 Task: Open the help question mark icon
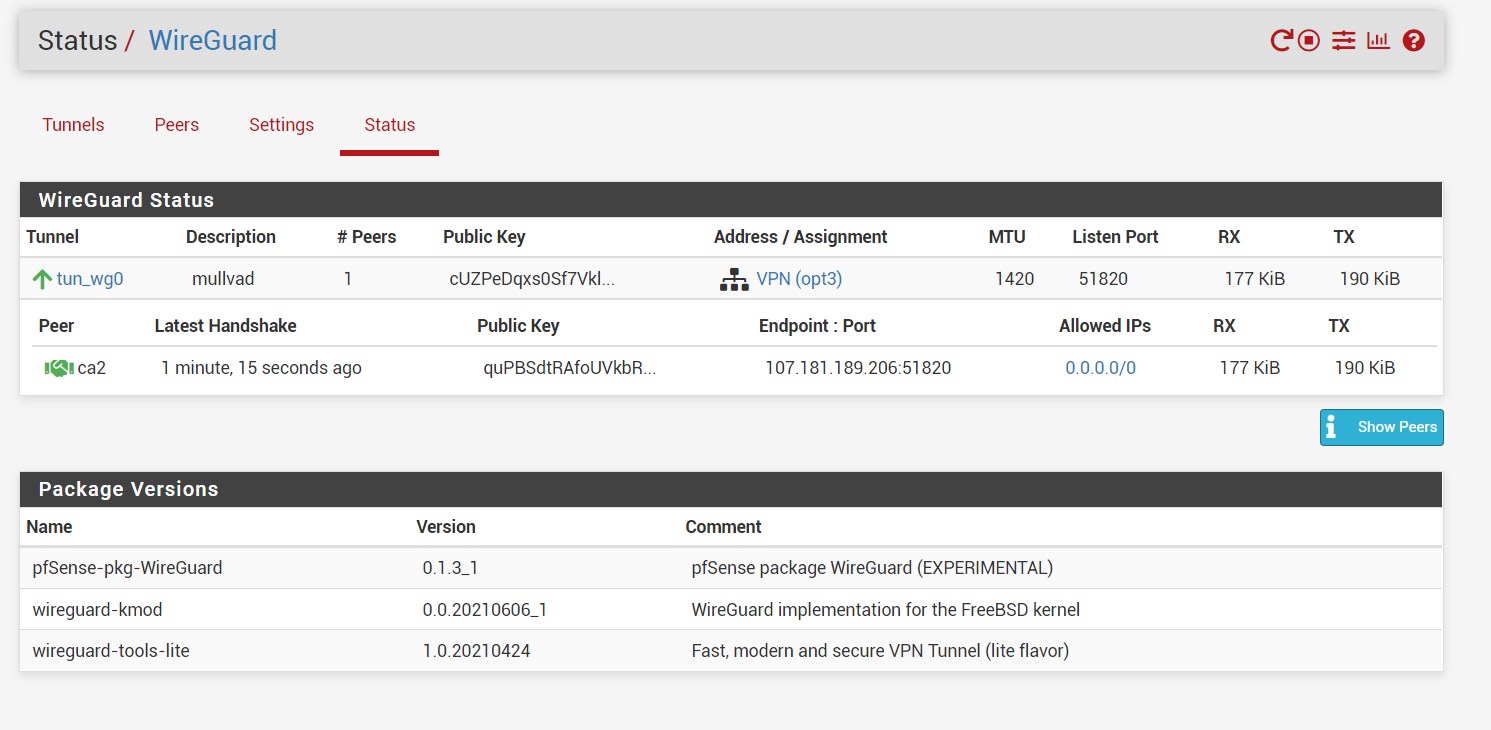coord(1413,41)
